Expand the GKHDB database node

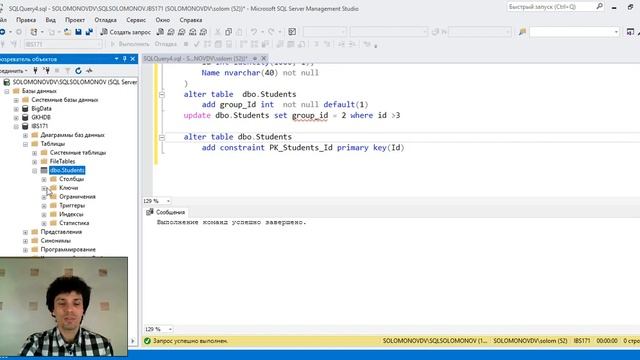coord(16,118)
